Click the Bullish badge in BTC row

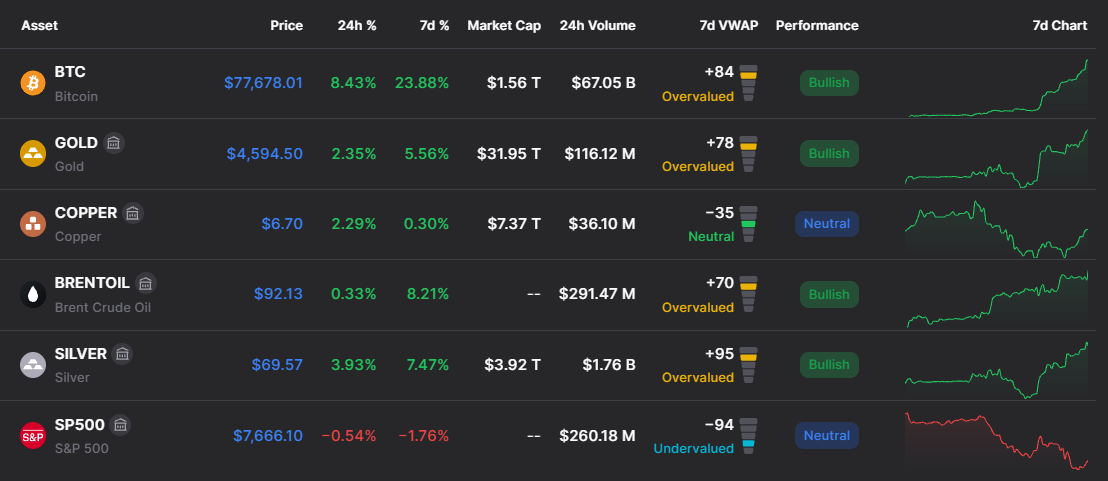(x=829, y=83)
